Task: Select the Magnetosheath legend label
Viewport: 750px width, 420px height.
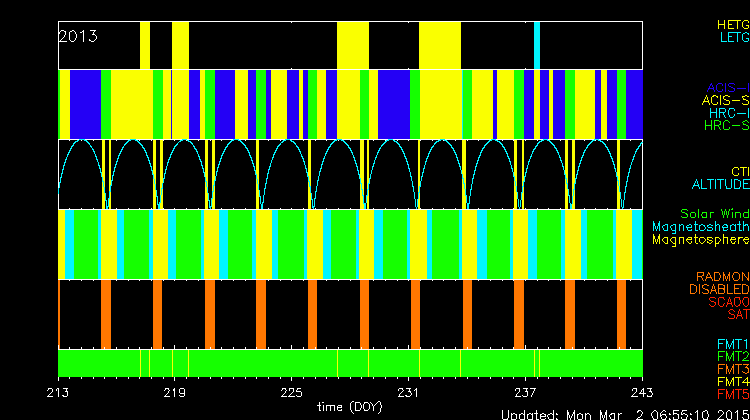Action: click(700, 227)
